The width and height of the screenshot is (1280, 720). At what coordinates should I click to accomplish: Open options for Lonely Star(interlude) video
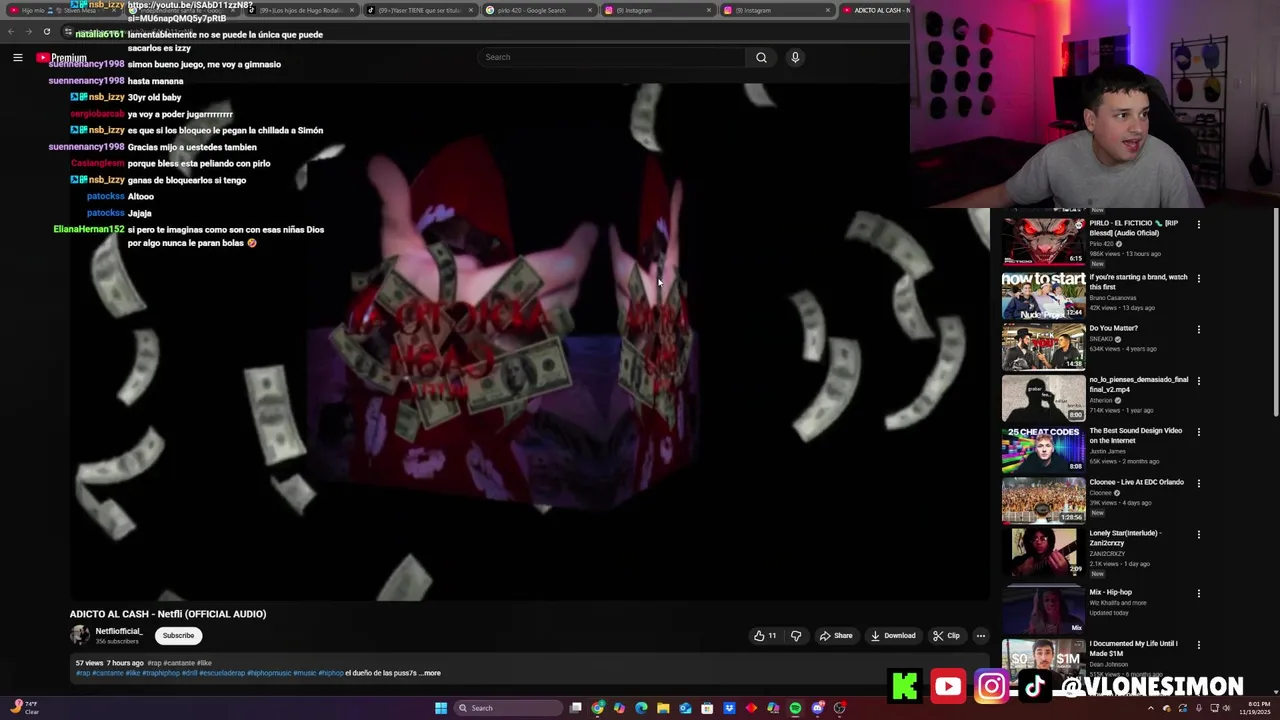(x=1198, y=534)
